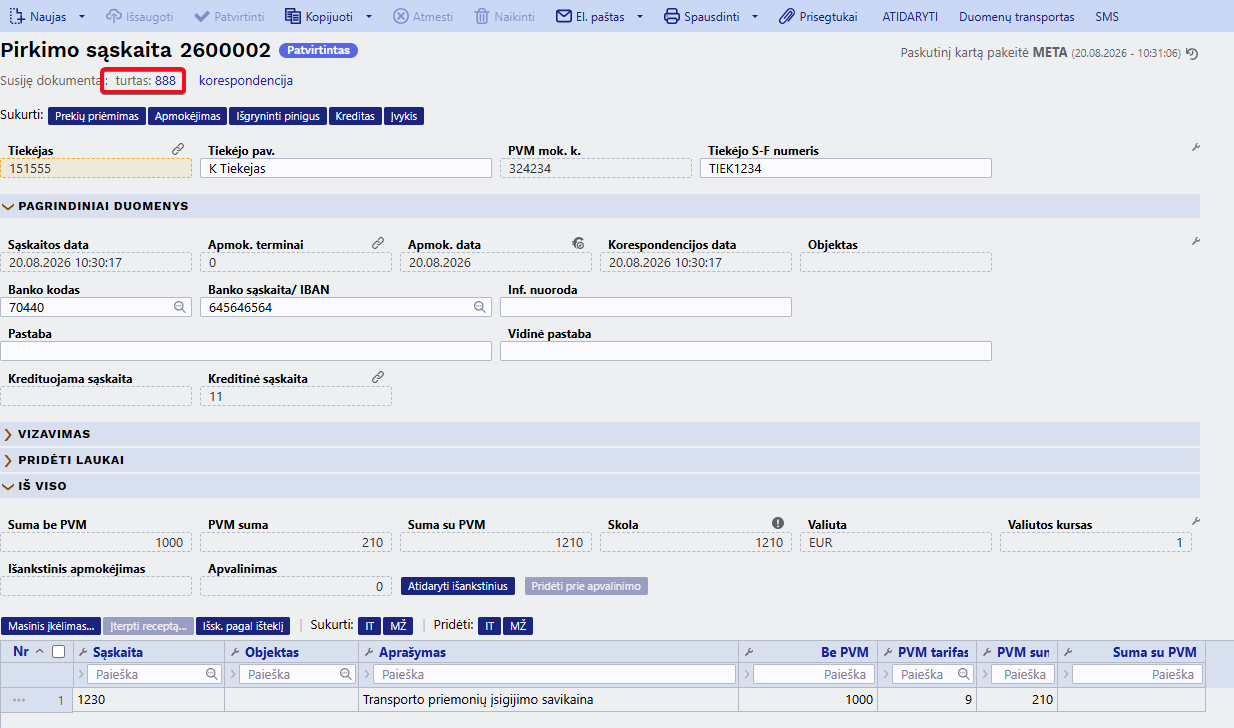Click the magnifier in Banko kodas field

180,307
